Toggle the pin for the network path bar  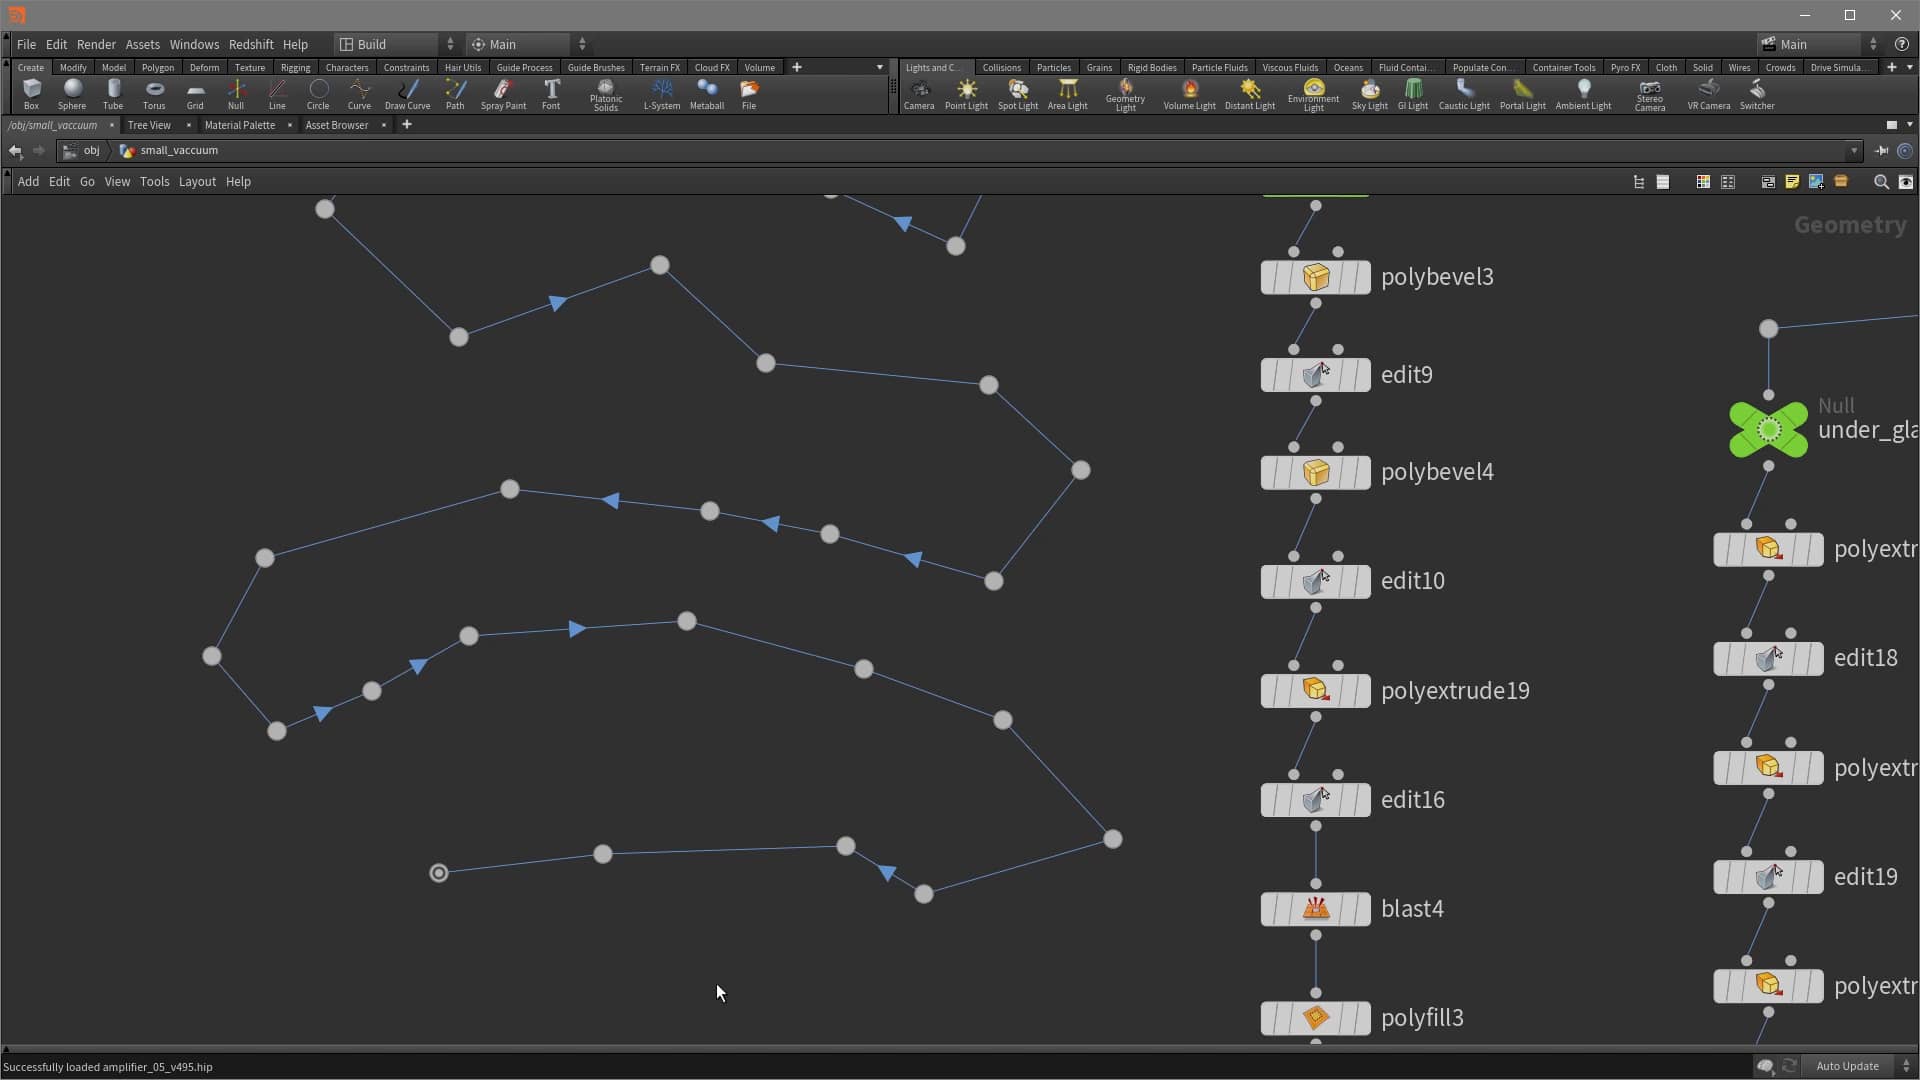tap(1881, 150)
